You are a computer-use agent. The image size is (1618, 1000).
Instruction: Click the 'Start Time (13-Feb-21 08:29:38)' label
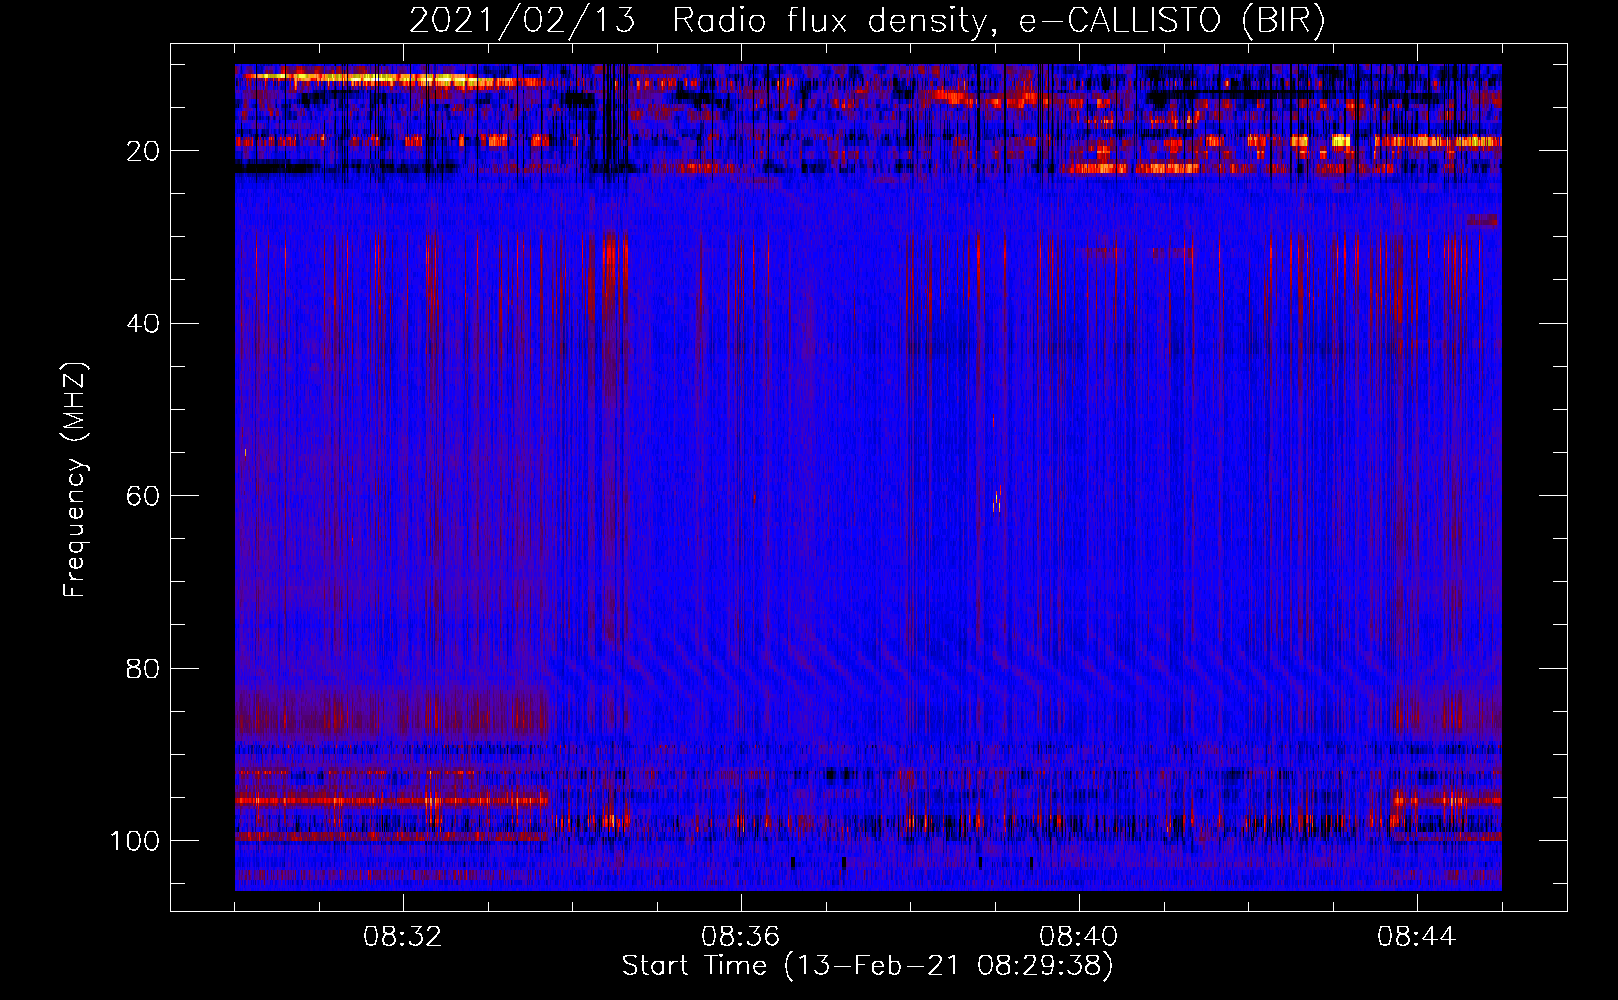point(867,966)
